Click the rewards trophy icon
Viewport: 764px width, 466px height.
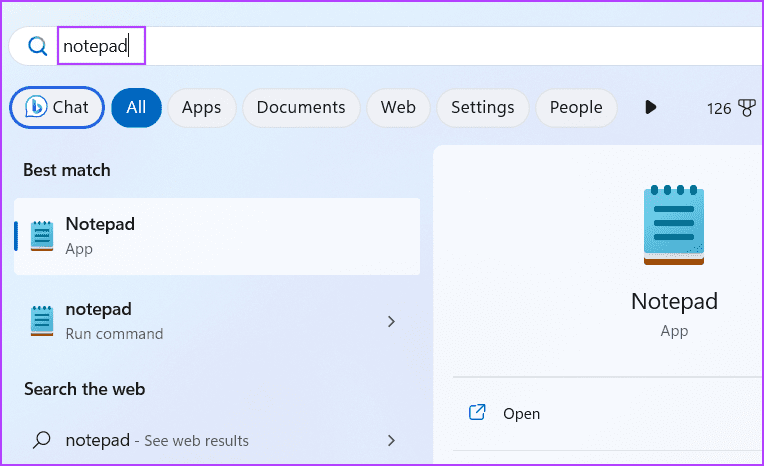(747, 108)
